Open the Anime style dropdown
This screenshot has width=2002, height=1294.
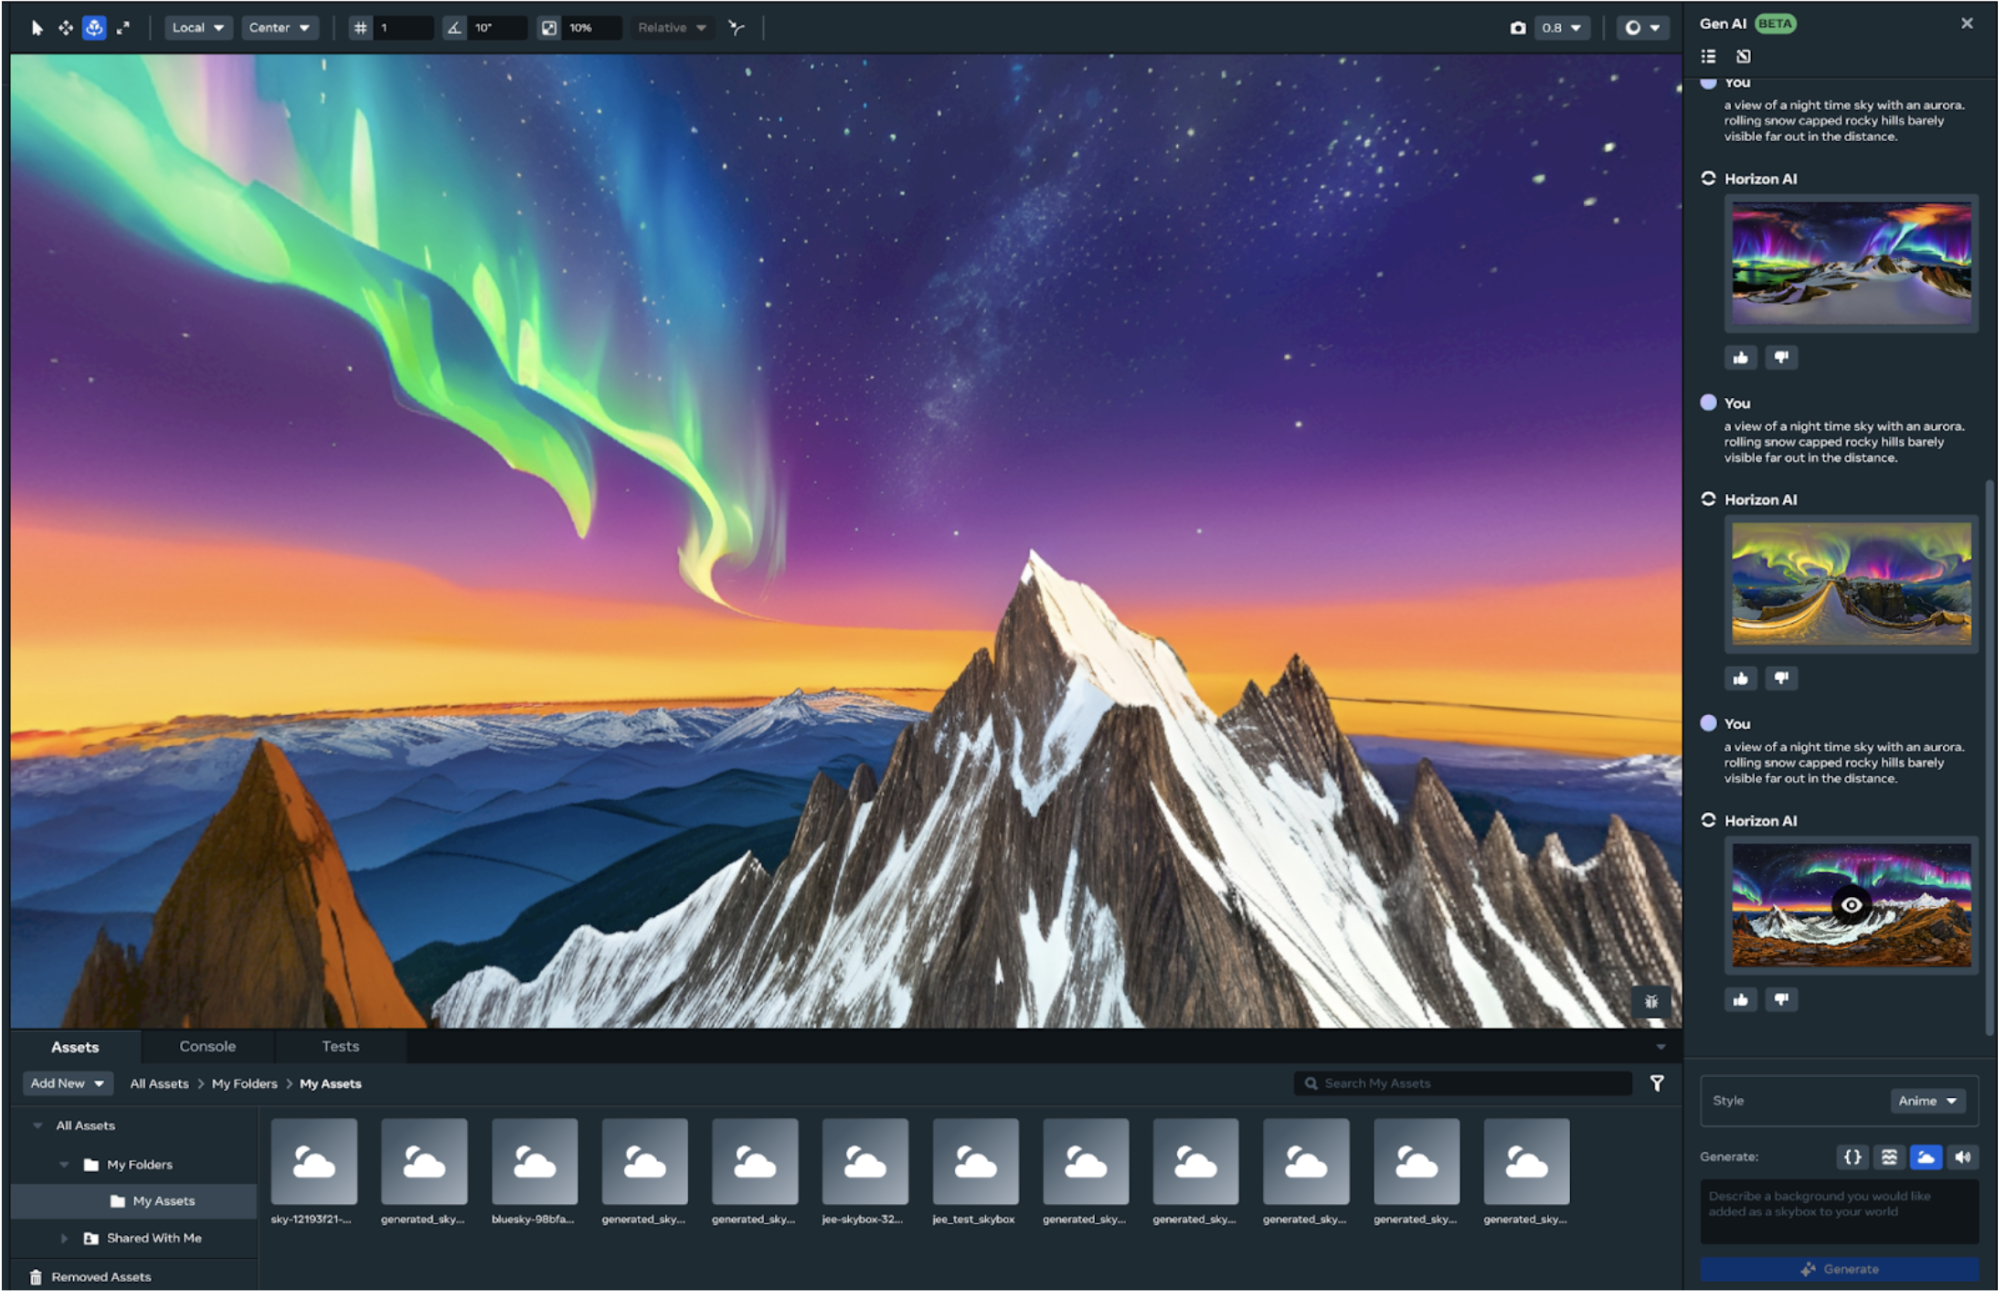tap(1928, 1102)
